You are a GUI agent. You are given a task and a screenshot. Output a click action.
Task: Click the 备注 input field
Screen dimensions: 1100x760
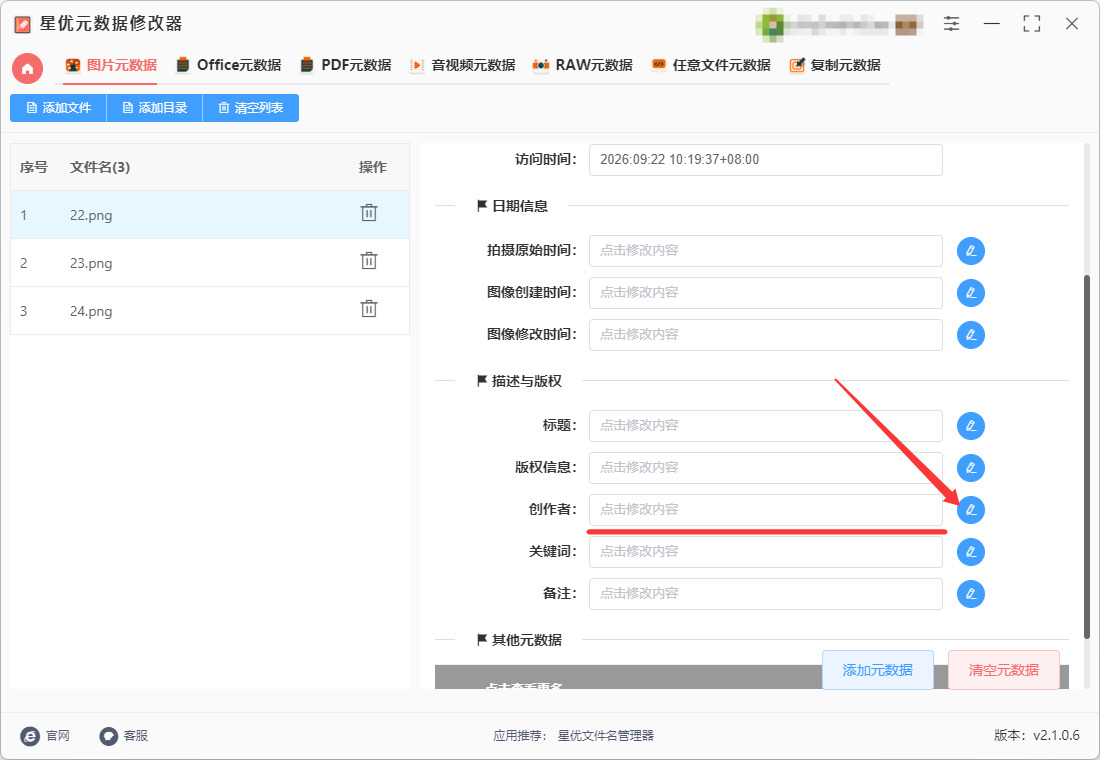tap(765, 594)
